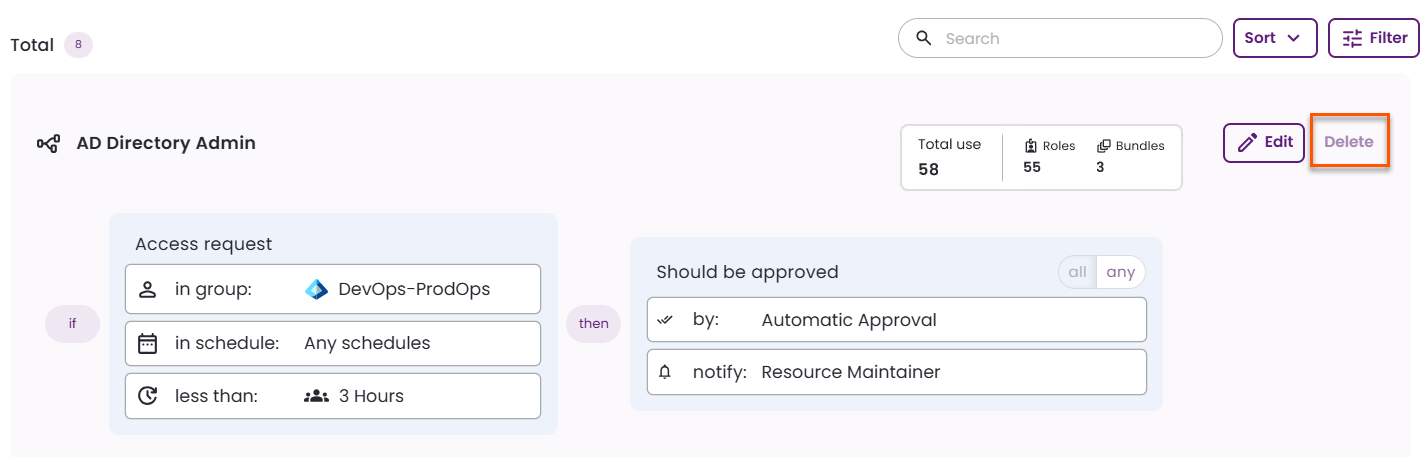Viewport: 1428px width, 457px height.
Task: Click the Roles clipboard icon
Action: (1031, 146)
